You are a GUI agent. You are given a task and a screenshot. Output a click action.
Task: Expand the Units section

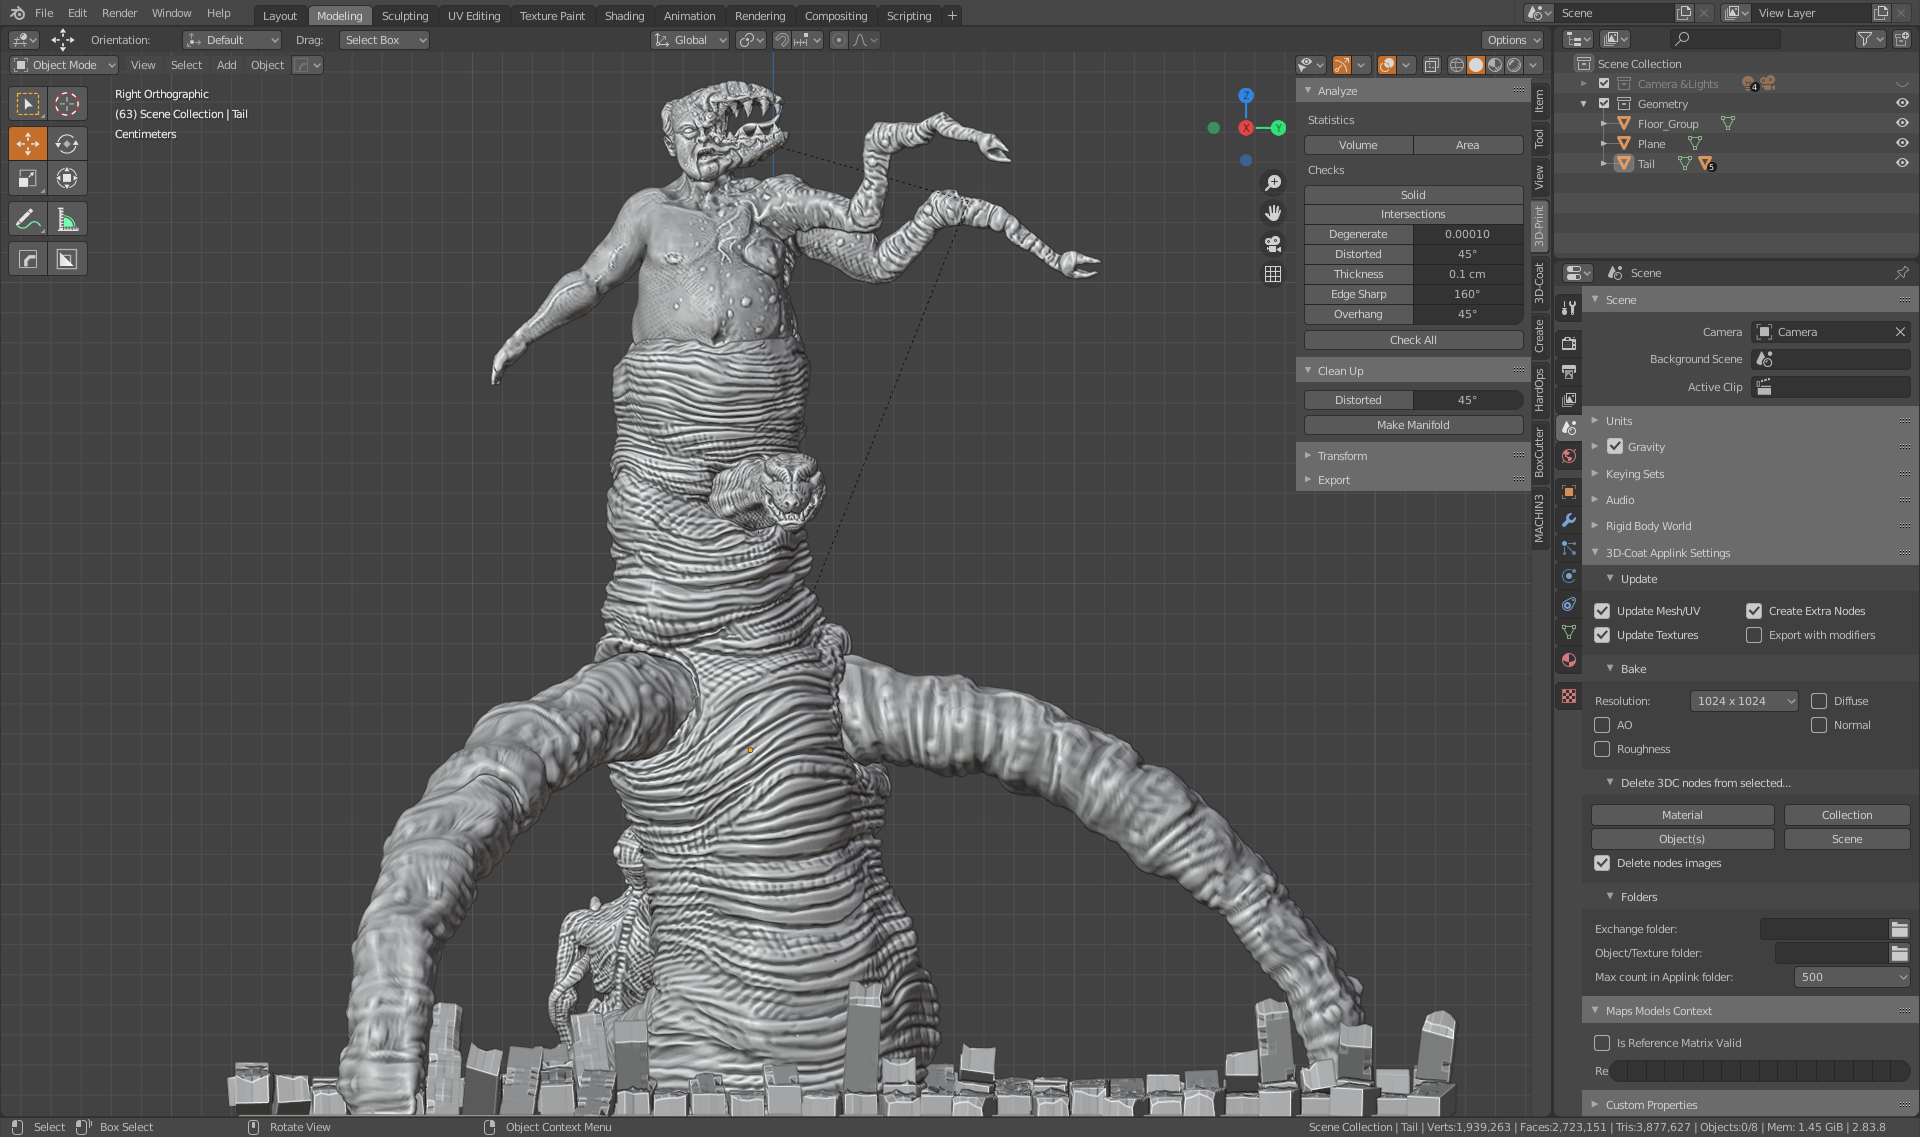point(1619,420)
